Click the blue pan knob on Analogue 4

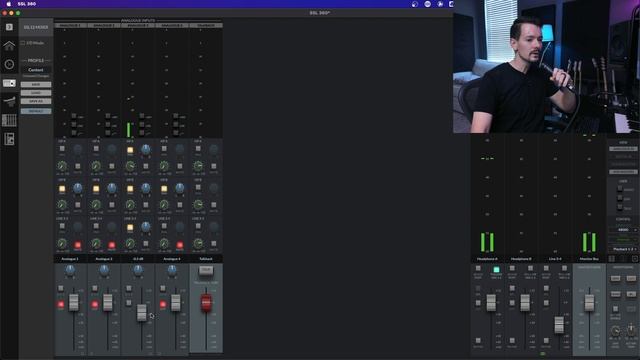click(172, 269)
